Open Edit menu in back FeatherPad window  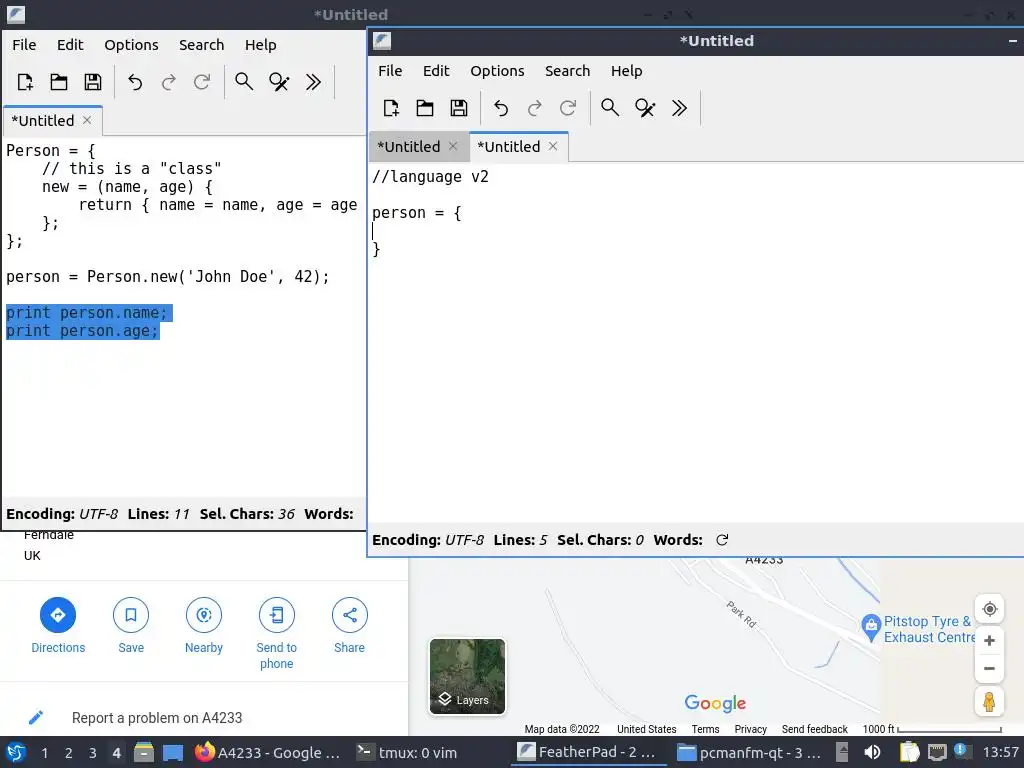point(70,44)
